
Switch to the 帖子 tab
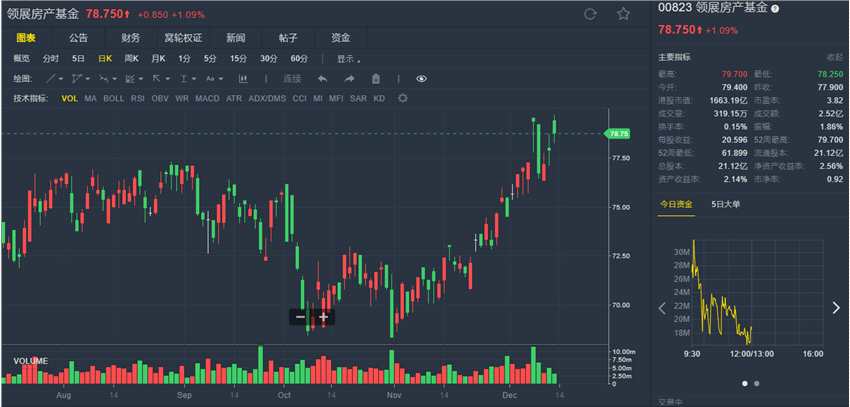(288, 38)
